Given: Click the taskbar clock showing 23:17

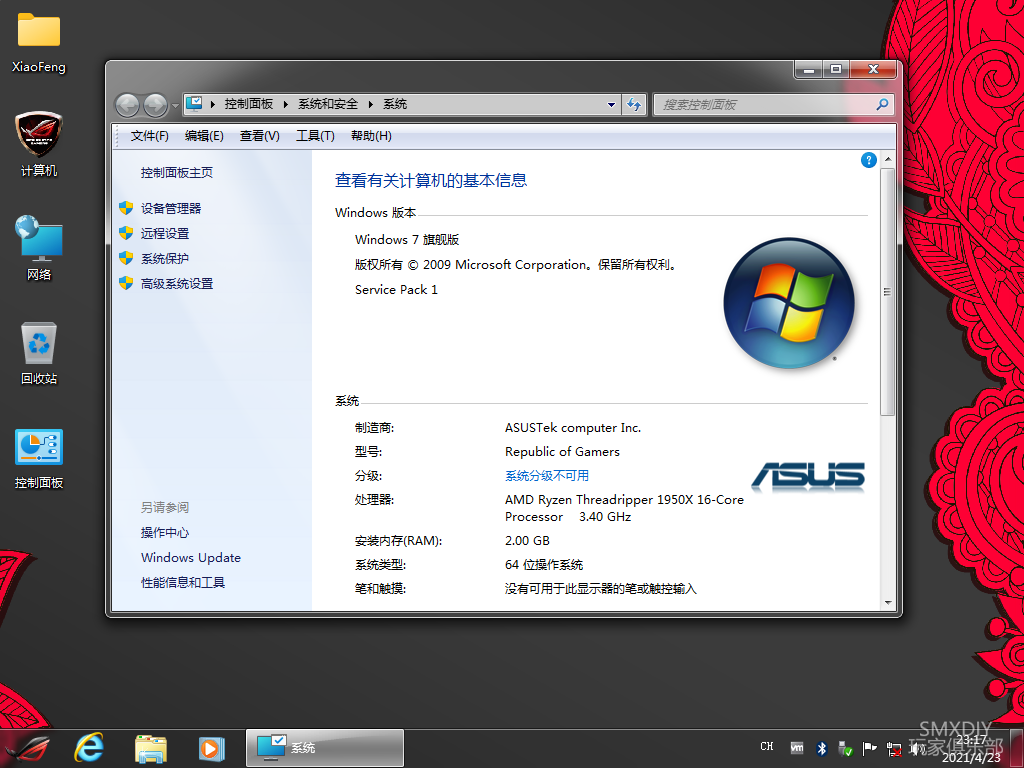Looking at the screenshot, I should [970, 748].
